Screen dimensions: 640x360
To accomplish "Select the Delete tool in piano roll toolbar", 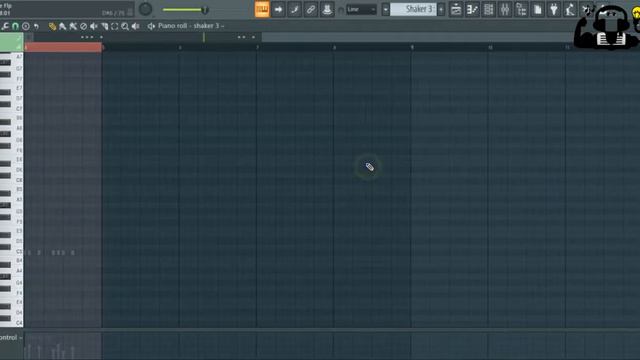I will pos(83,26).
